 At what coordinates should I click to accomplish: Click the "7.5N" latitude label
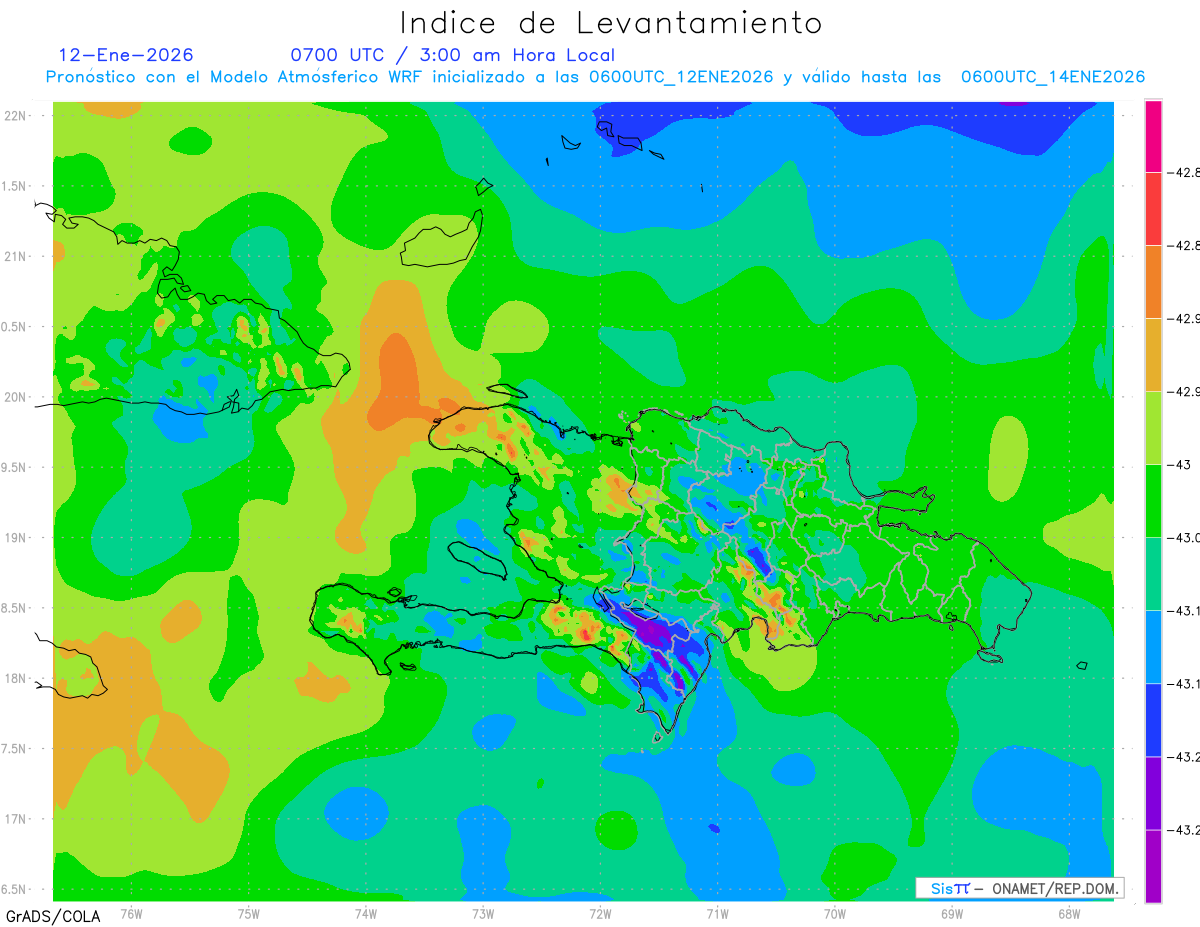pos(15,749)
